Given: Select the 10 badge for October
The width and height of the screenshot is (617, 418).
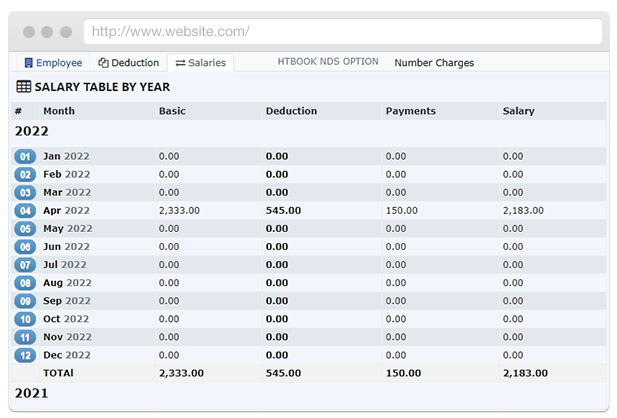Looking at the screenshot, I should coord(26,319).
